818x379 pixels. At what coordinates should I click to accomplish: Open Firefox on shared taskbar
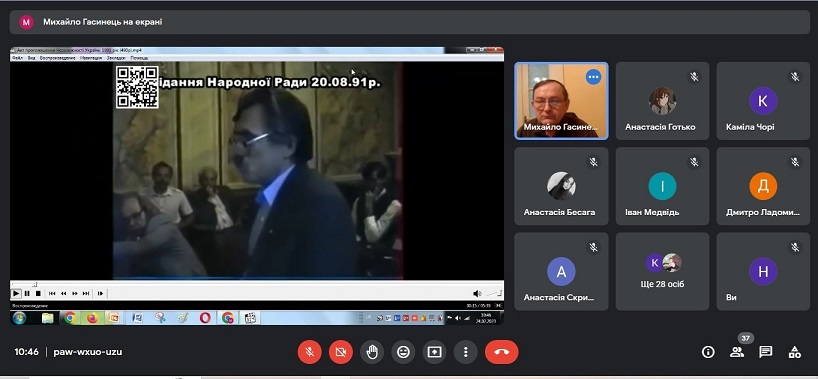[92, 318]
